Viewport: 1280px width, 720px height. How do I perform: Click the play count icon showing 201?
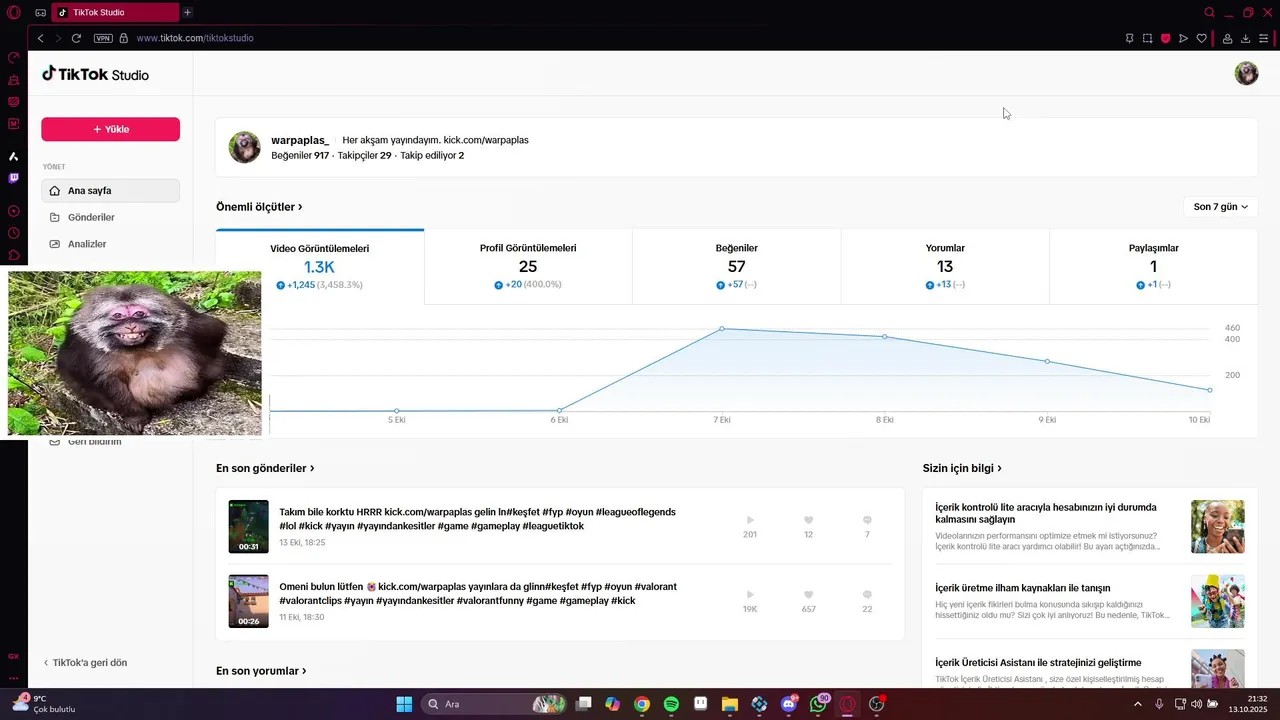(x=750, y=520)
